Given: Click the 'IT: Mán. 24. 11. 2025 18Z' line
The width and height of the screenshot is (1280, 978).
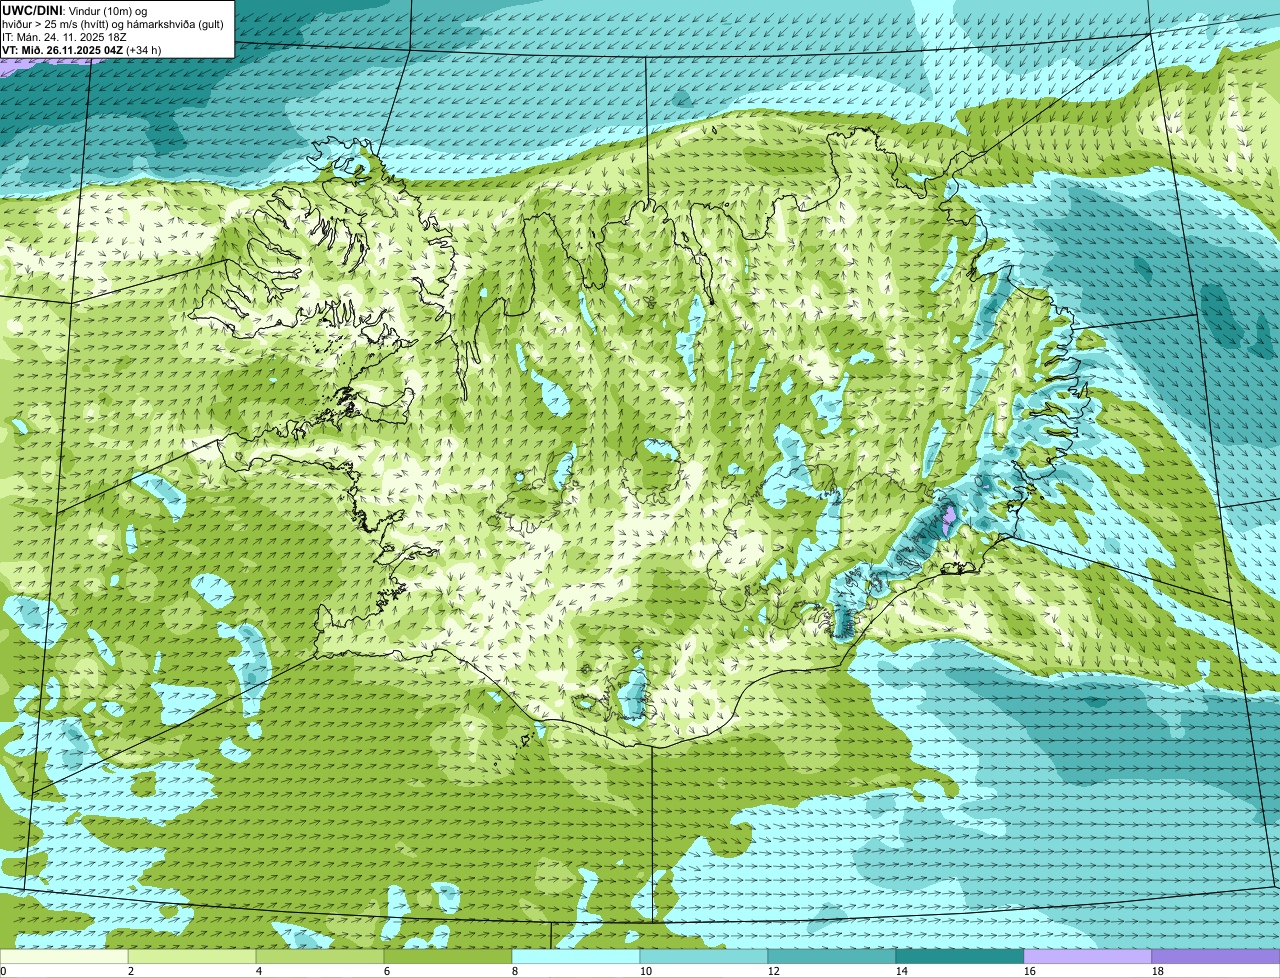Looking at the screenshot, I should tap(65, 36).
